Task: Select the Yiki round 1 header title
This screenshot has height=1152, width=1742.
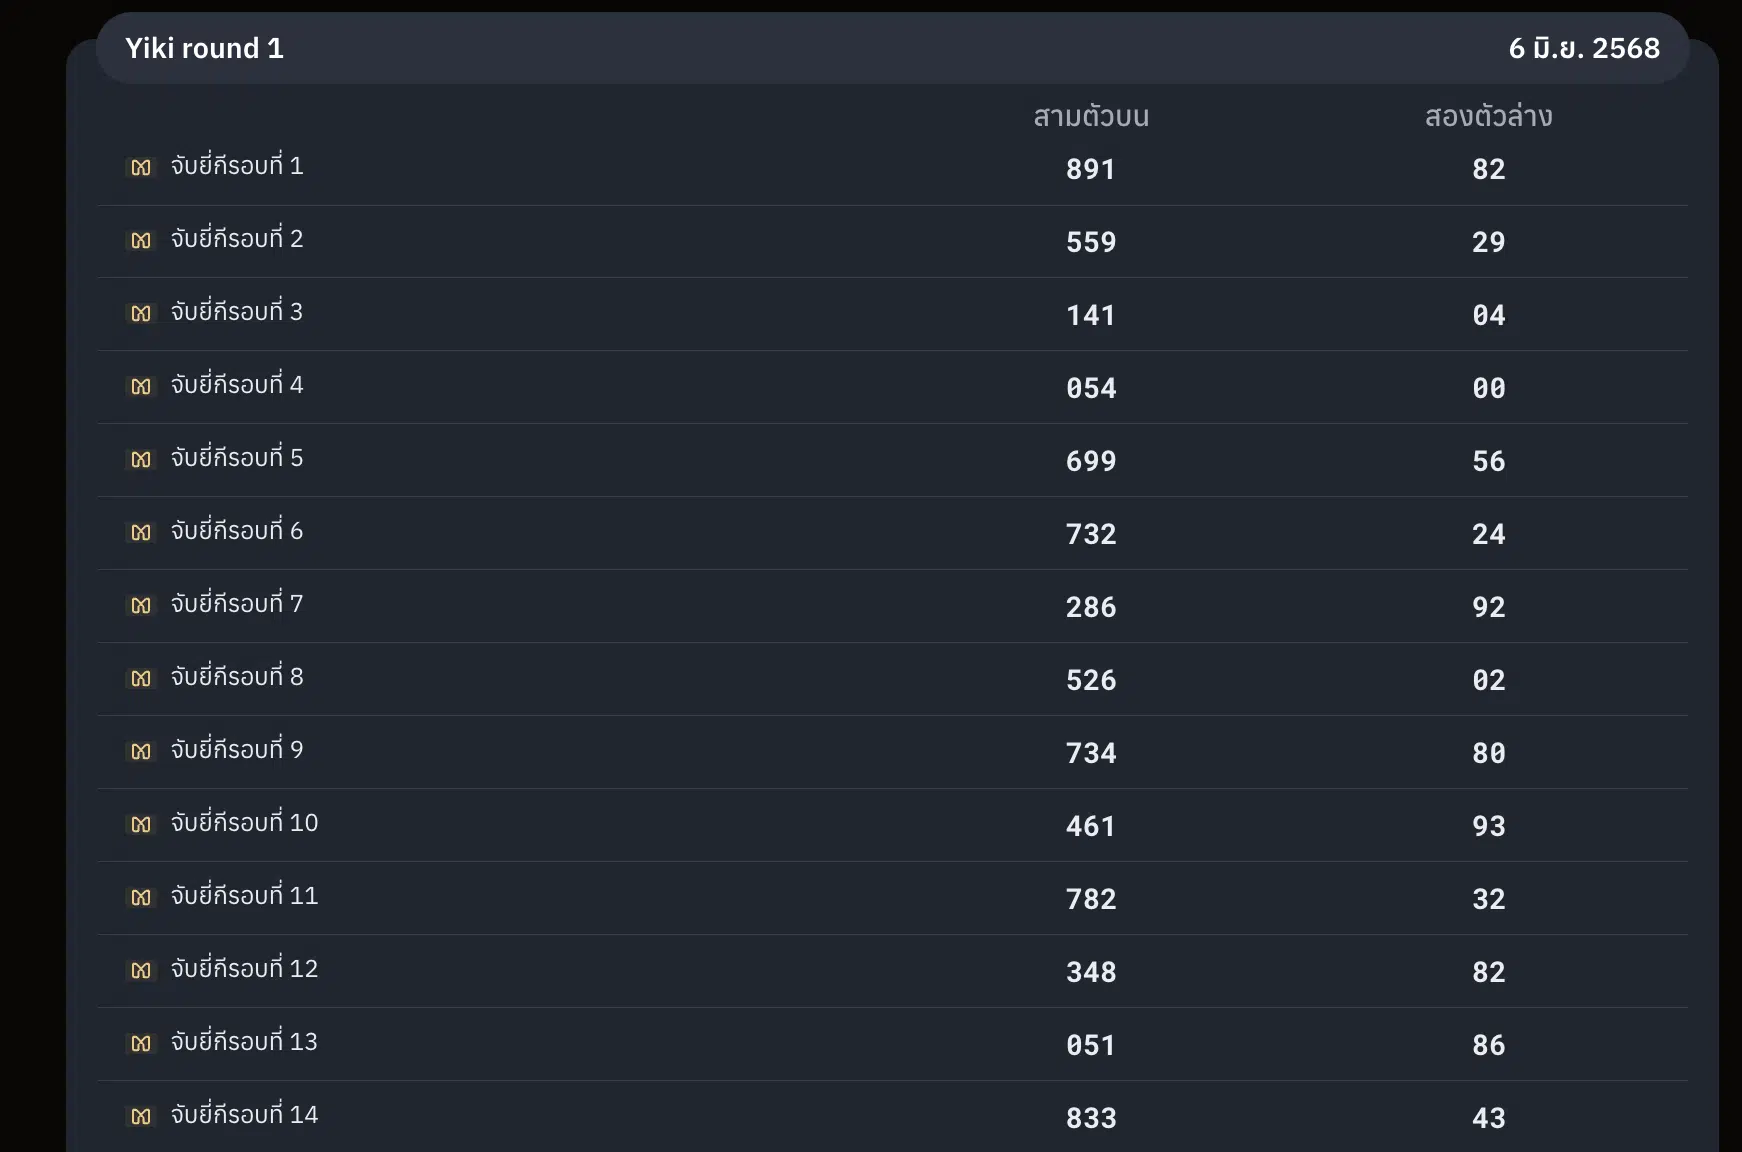Action: coord(204,48)
